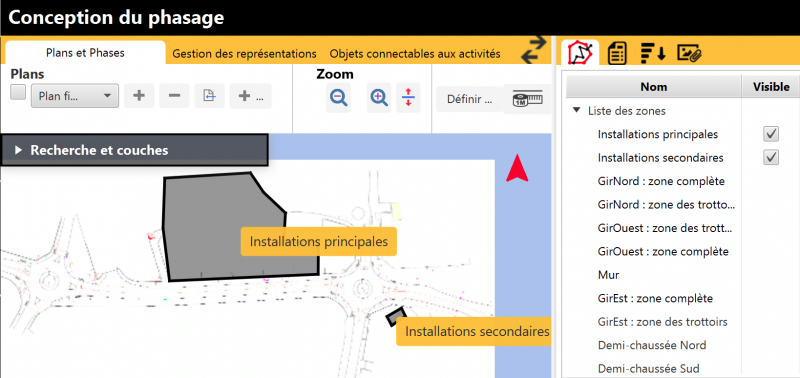The image size is (800, 378).
Task: Click the duplicate plan document icon
Action: pos(209,96)
